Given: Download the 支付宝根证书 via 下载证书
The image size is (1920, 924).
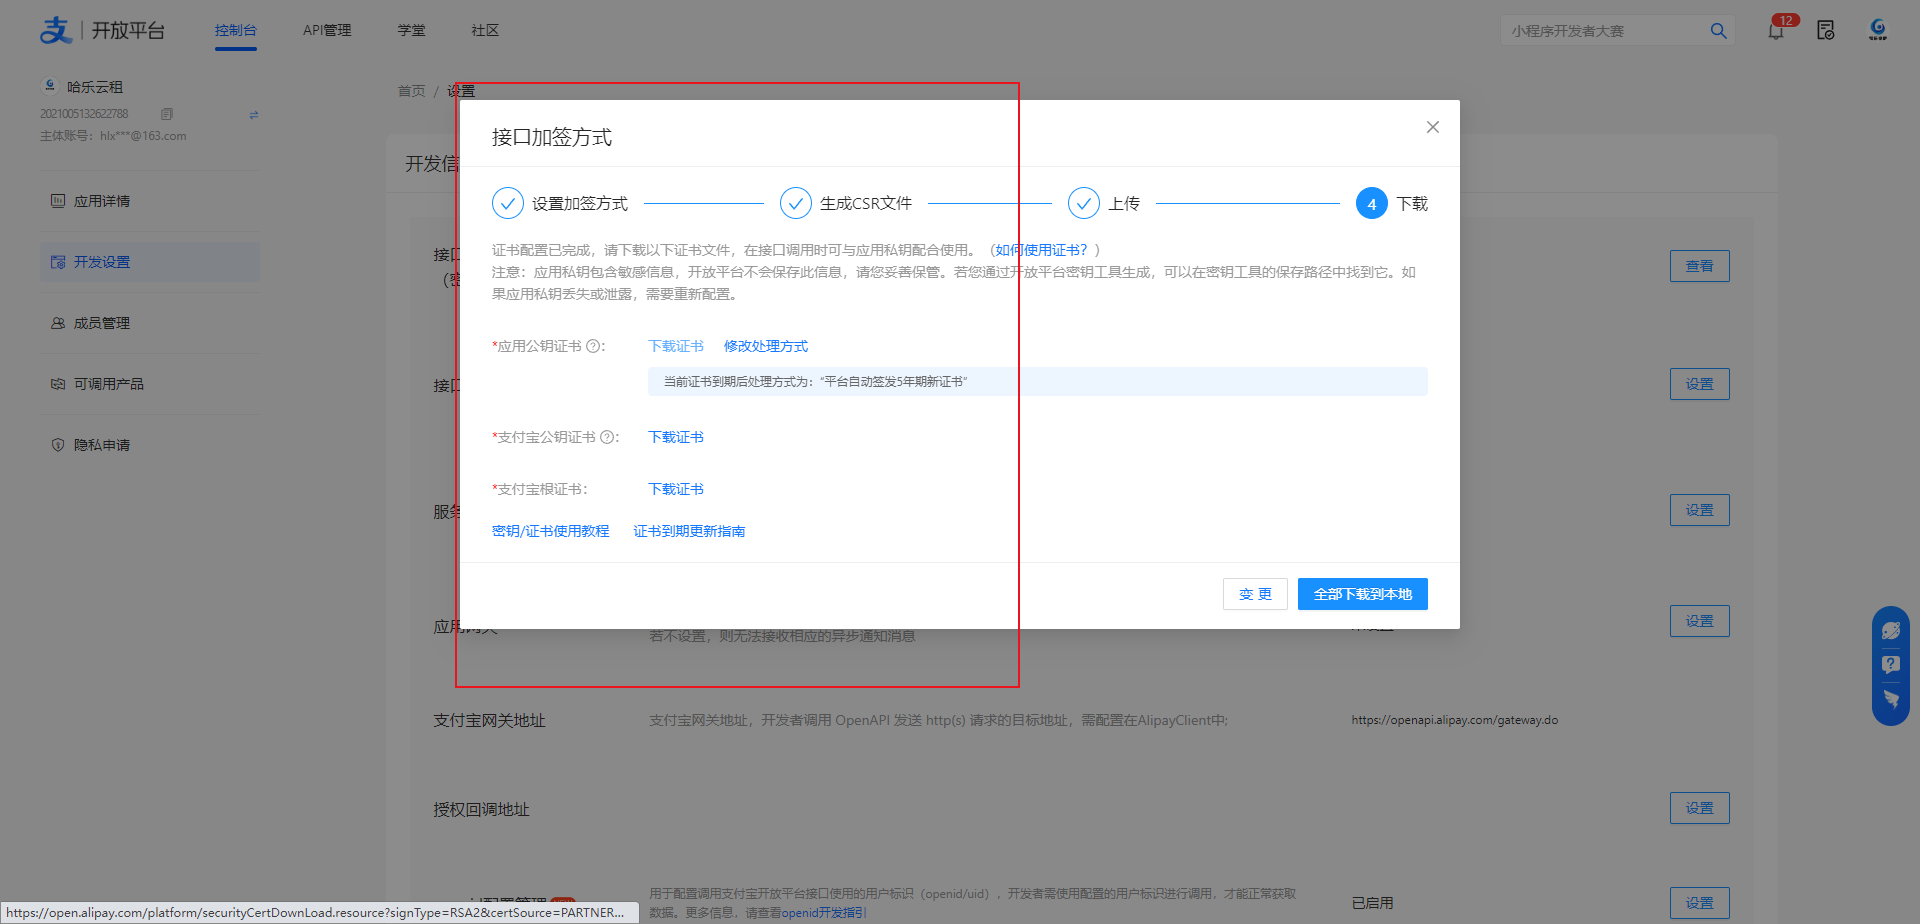Looking at the screenshot, I should coord(676,489).
